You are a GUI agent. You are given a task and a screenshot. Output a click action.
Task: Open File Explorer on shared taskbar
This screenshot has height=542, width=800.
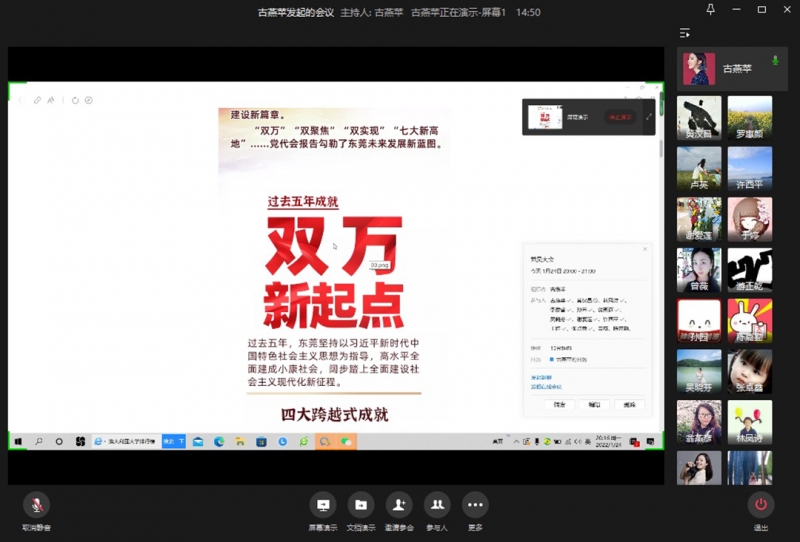pyautogui.click(x=240, y=441)
